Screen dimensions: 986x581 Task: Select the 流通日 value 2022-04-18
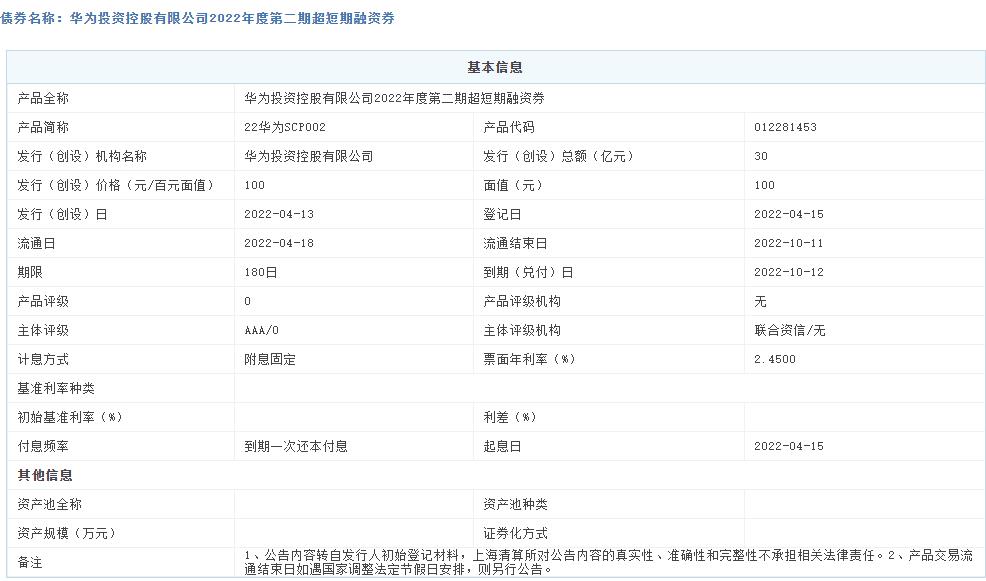(279, 242)
